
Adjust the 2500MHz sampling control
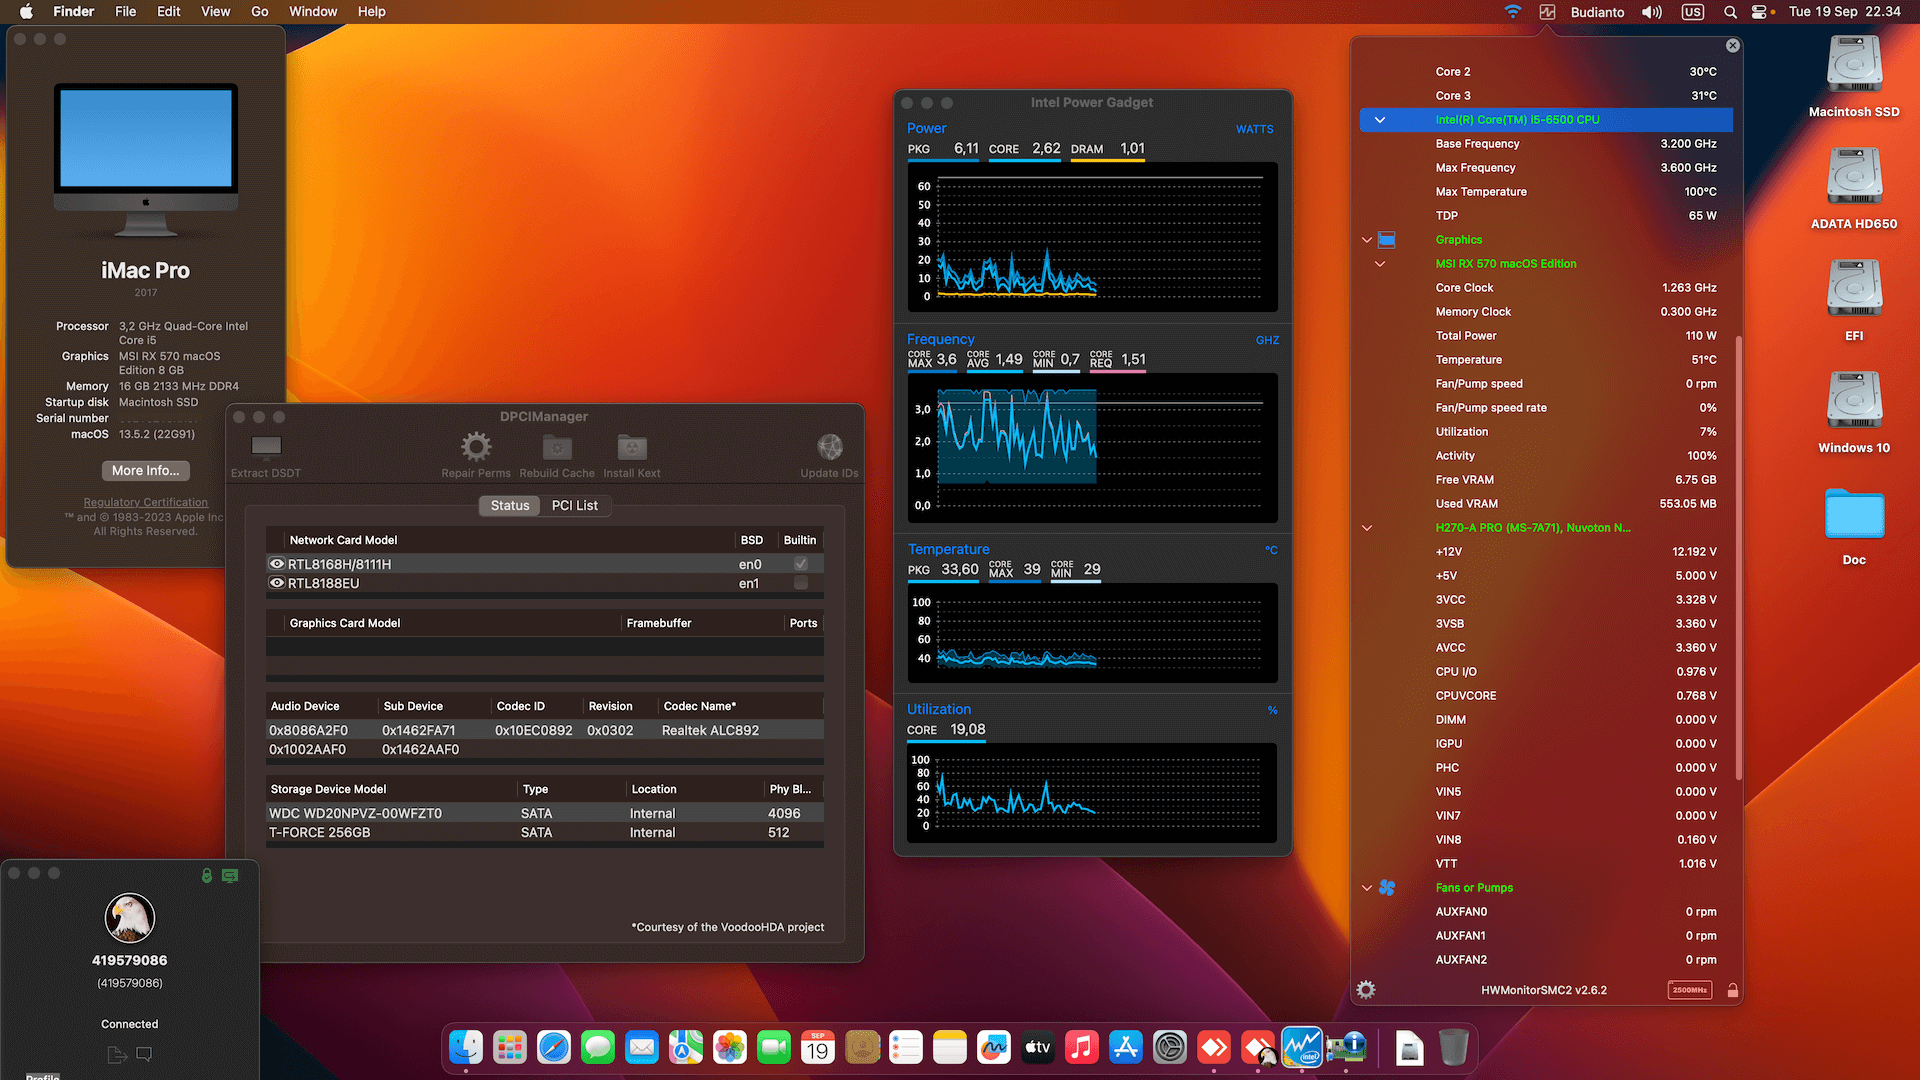click(1689, 990)
